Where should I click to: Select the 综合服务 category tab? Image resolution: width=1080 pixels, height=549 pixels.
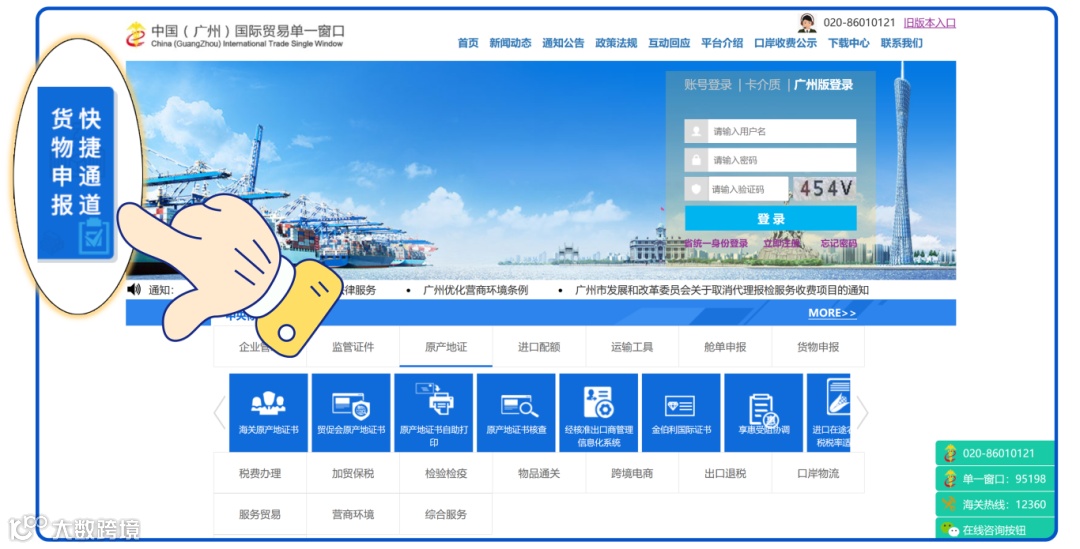446,514
